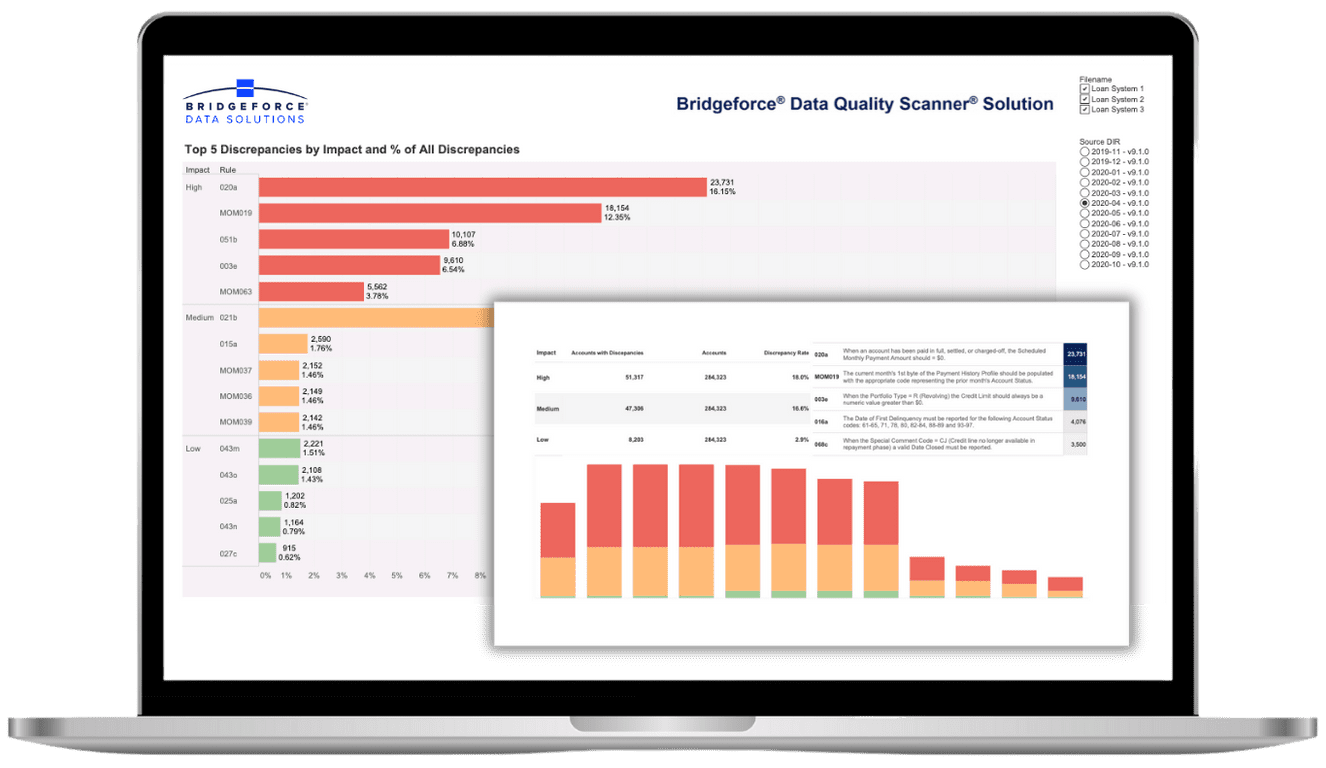This screenshot has height=768, width=1326.
Task: Click the "47,306" value in the Medium row
Action: 633,409
